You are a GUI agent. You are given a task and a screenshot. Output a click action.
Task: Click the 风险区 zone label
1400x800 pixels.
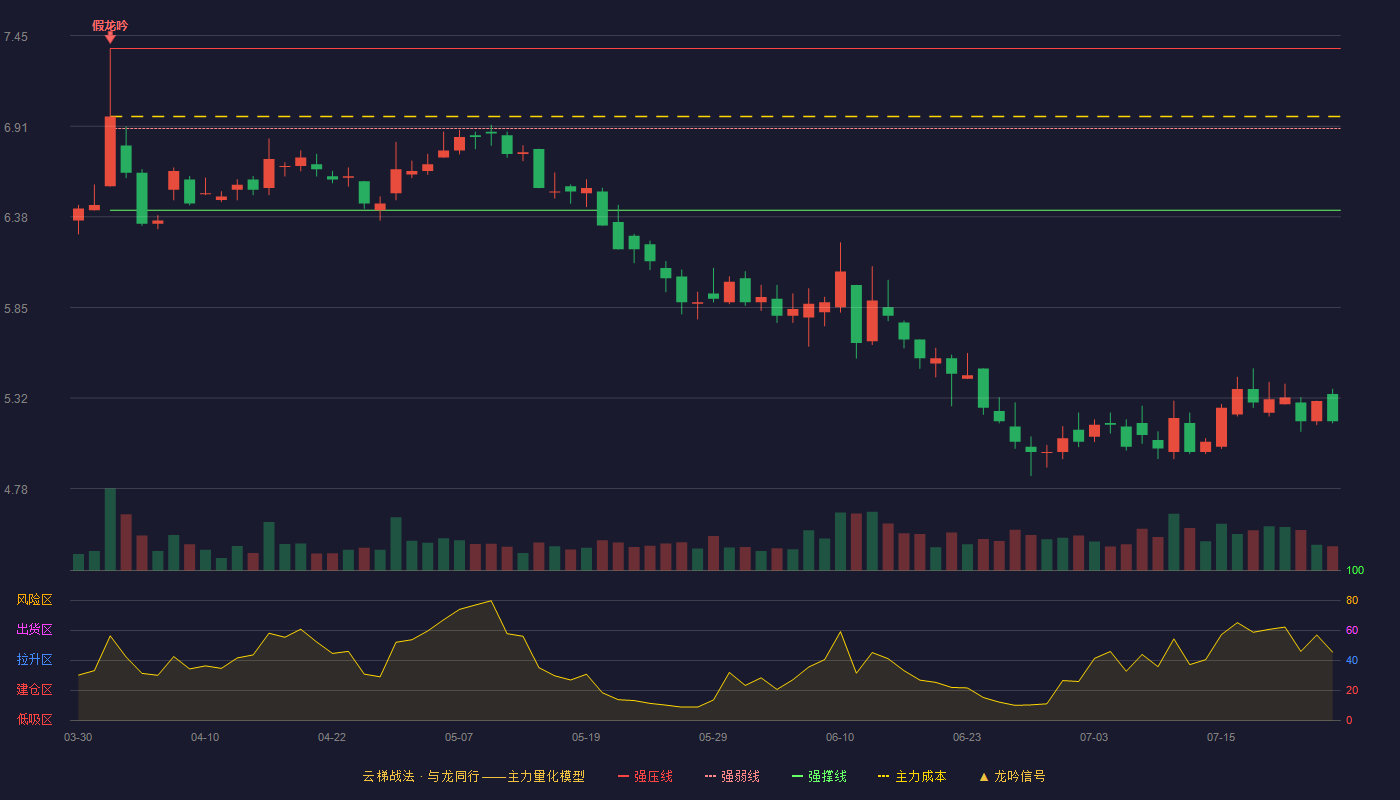point(34,600)
